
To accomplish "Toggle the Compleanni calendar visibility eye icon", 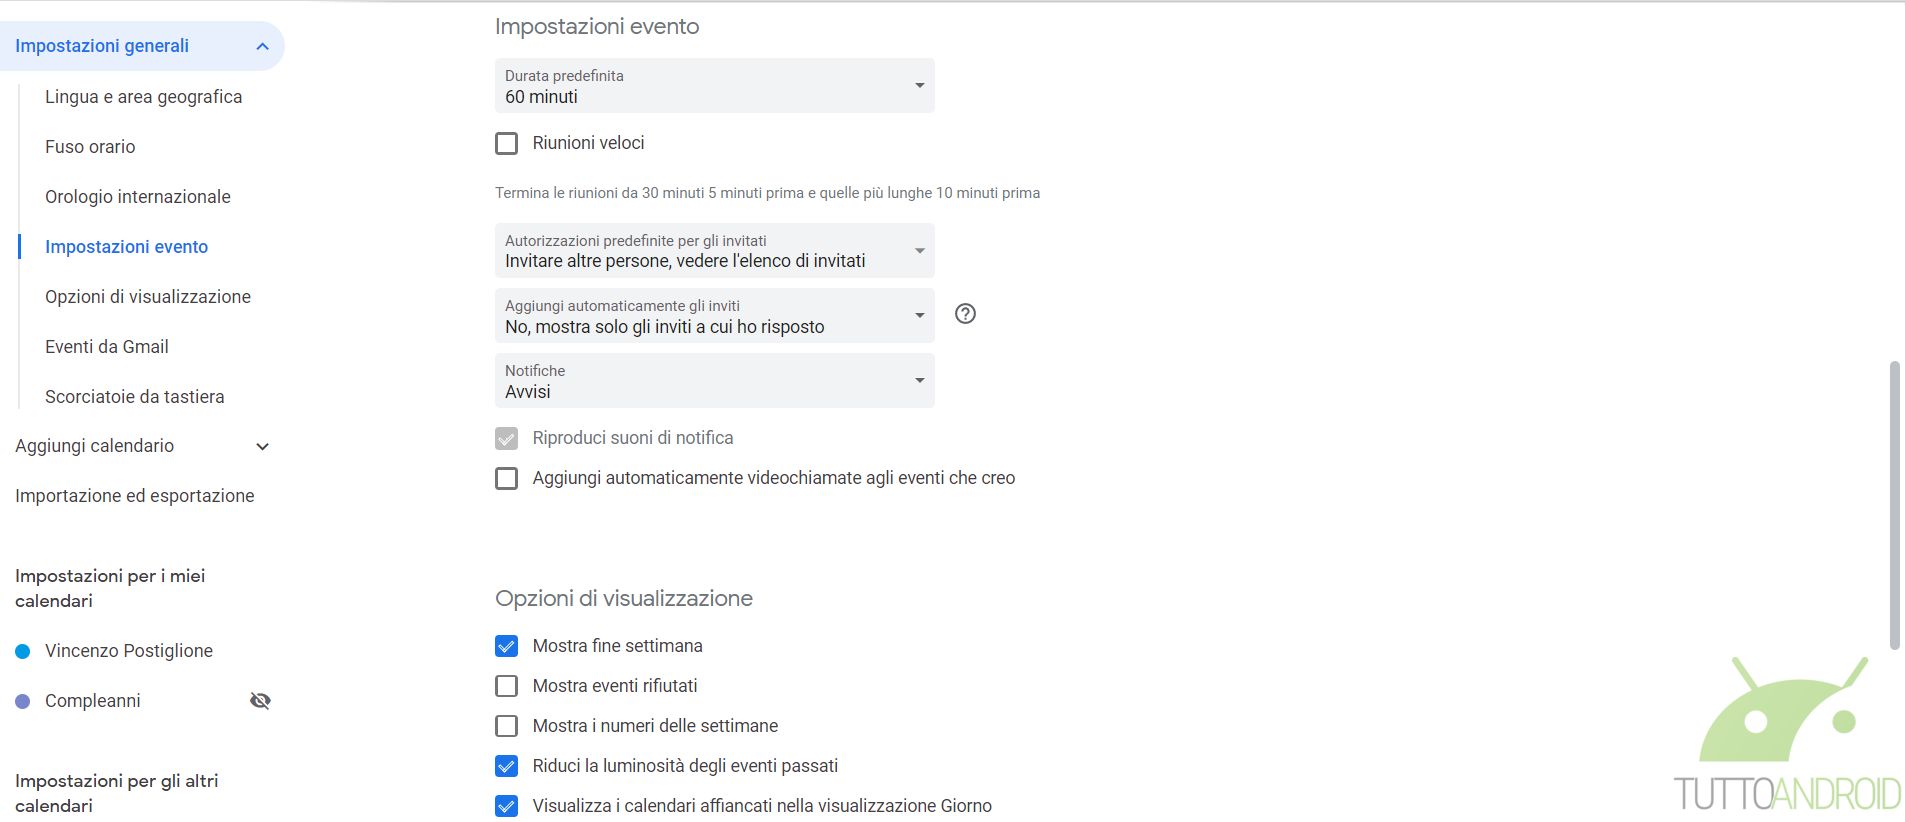I will pos(260,701).
